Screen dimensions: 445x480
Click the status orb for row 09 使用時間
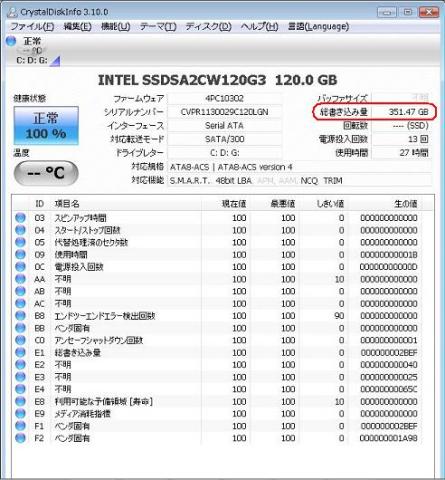click(x=20, y=255)
